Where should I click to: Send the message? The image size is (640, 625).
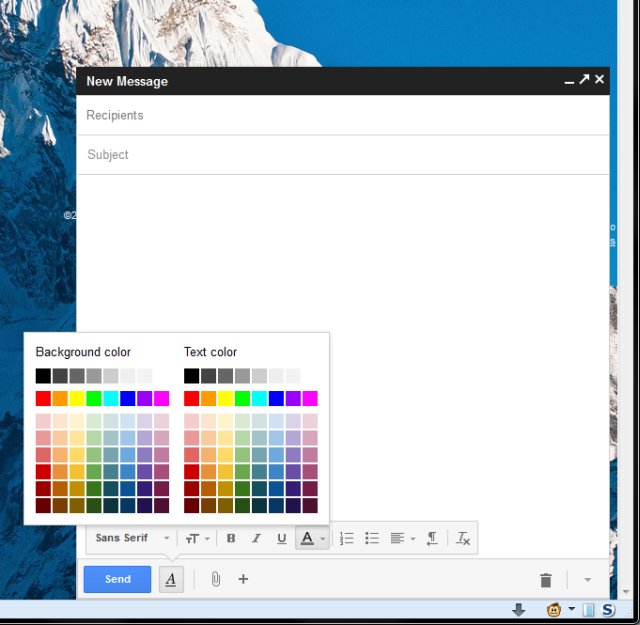(117, 579)
